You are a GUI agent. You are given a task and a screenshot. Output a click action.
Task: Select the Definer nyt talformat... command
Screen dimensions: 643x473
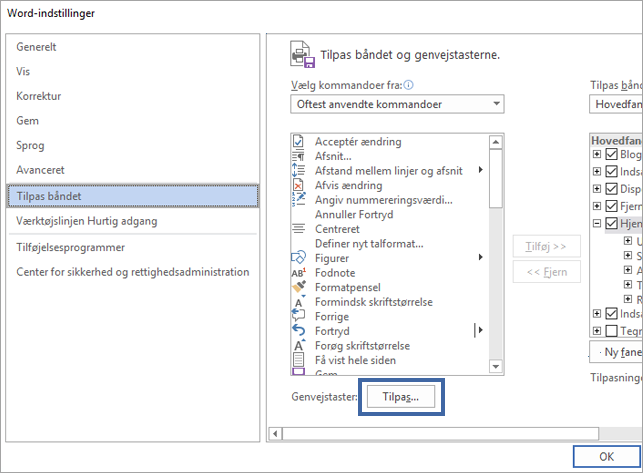tap(369, 244)
